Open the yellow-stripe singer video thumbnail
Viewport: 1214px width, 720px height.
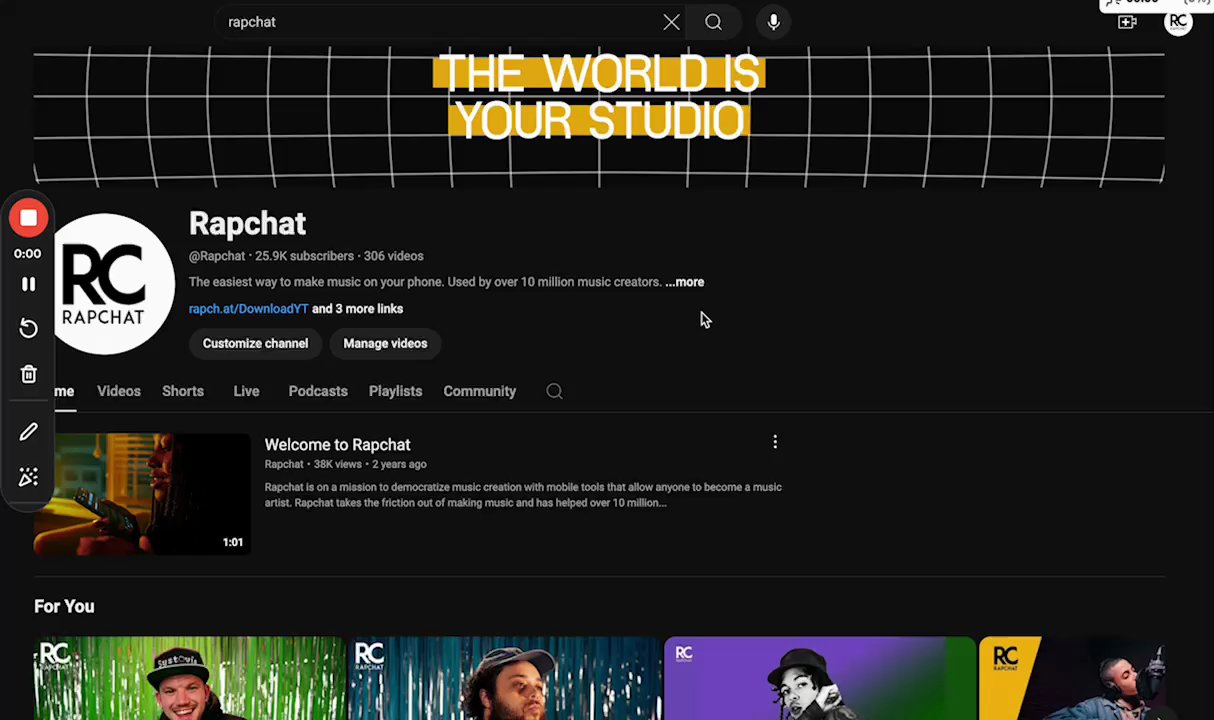1072,678
